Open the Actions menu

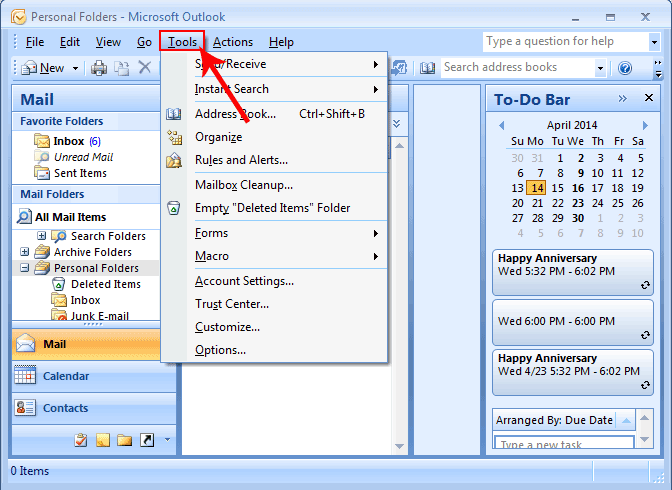tap(233, 42)
